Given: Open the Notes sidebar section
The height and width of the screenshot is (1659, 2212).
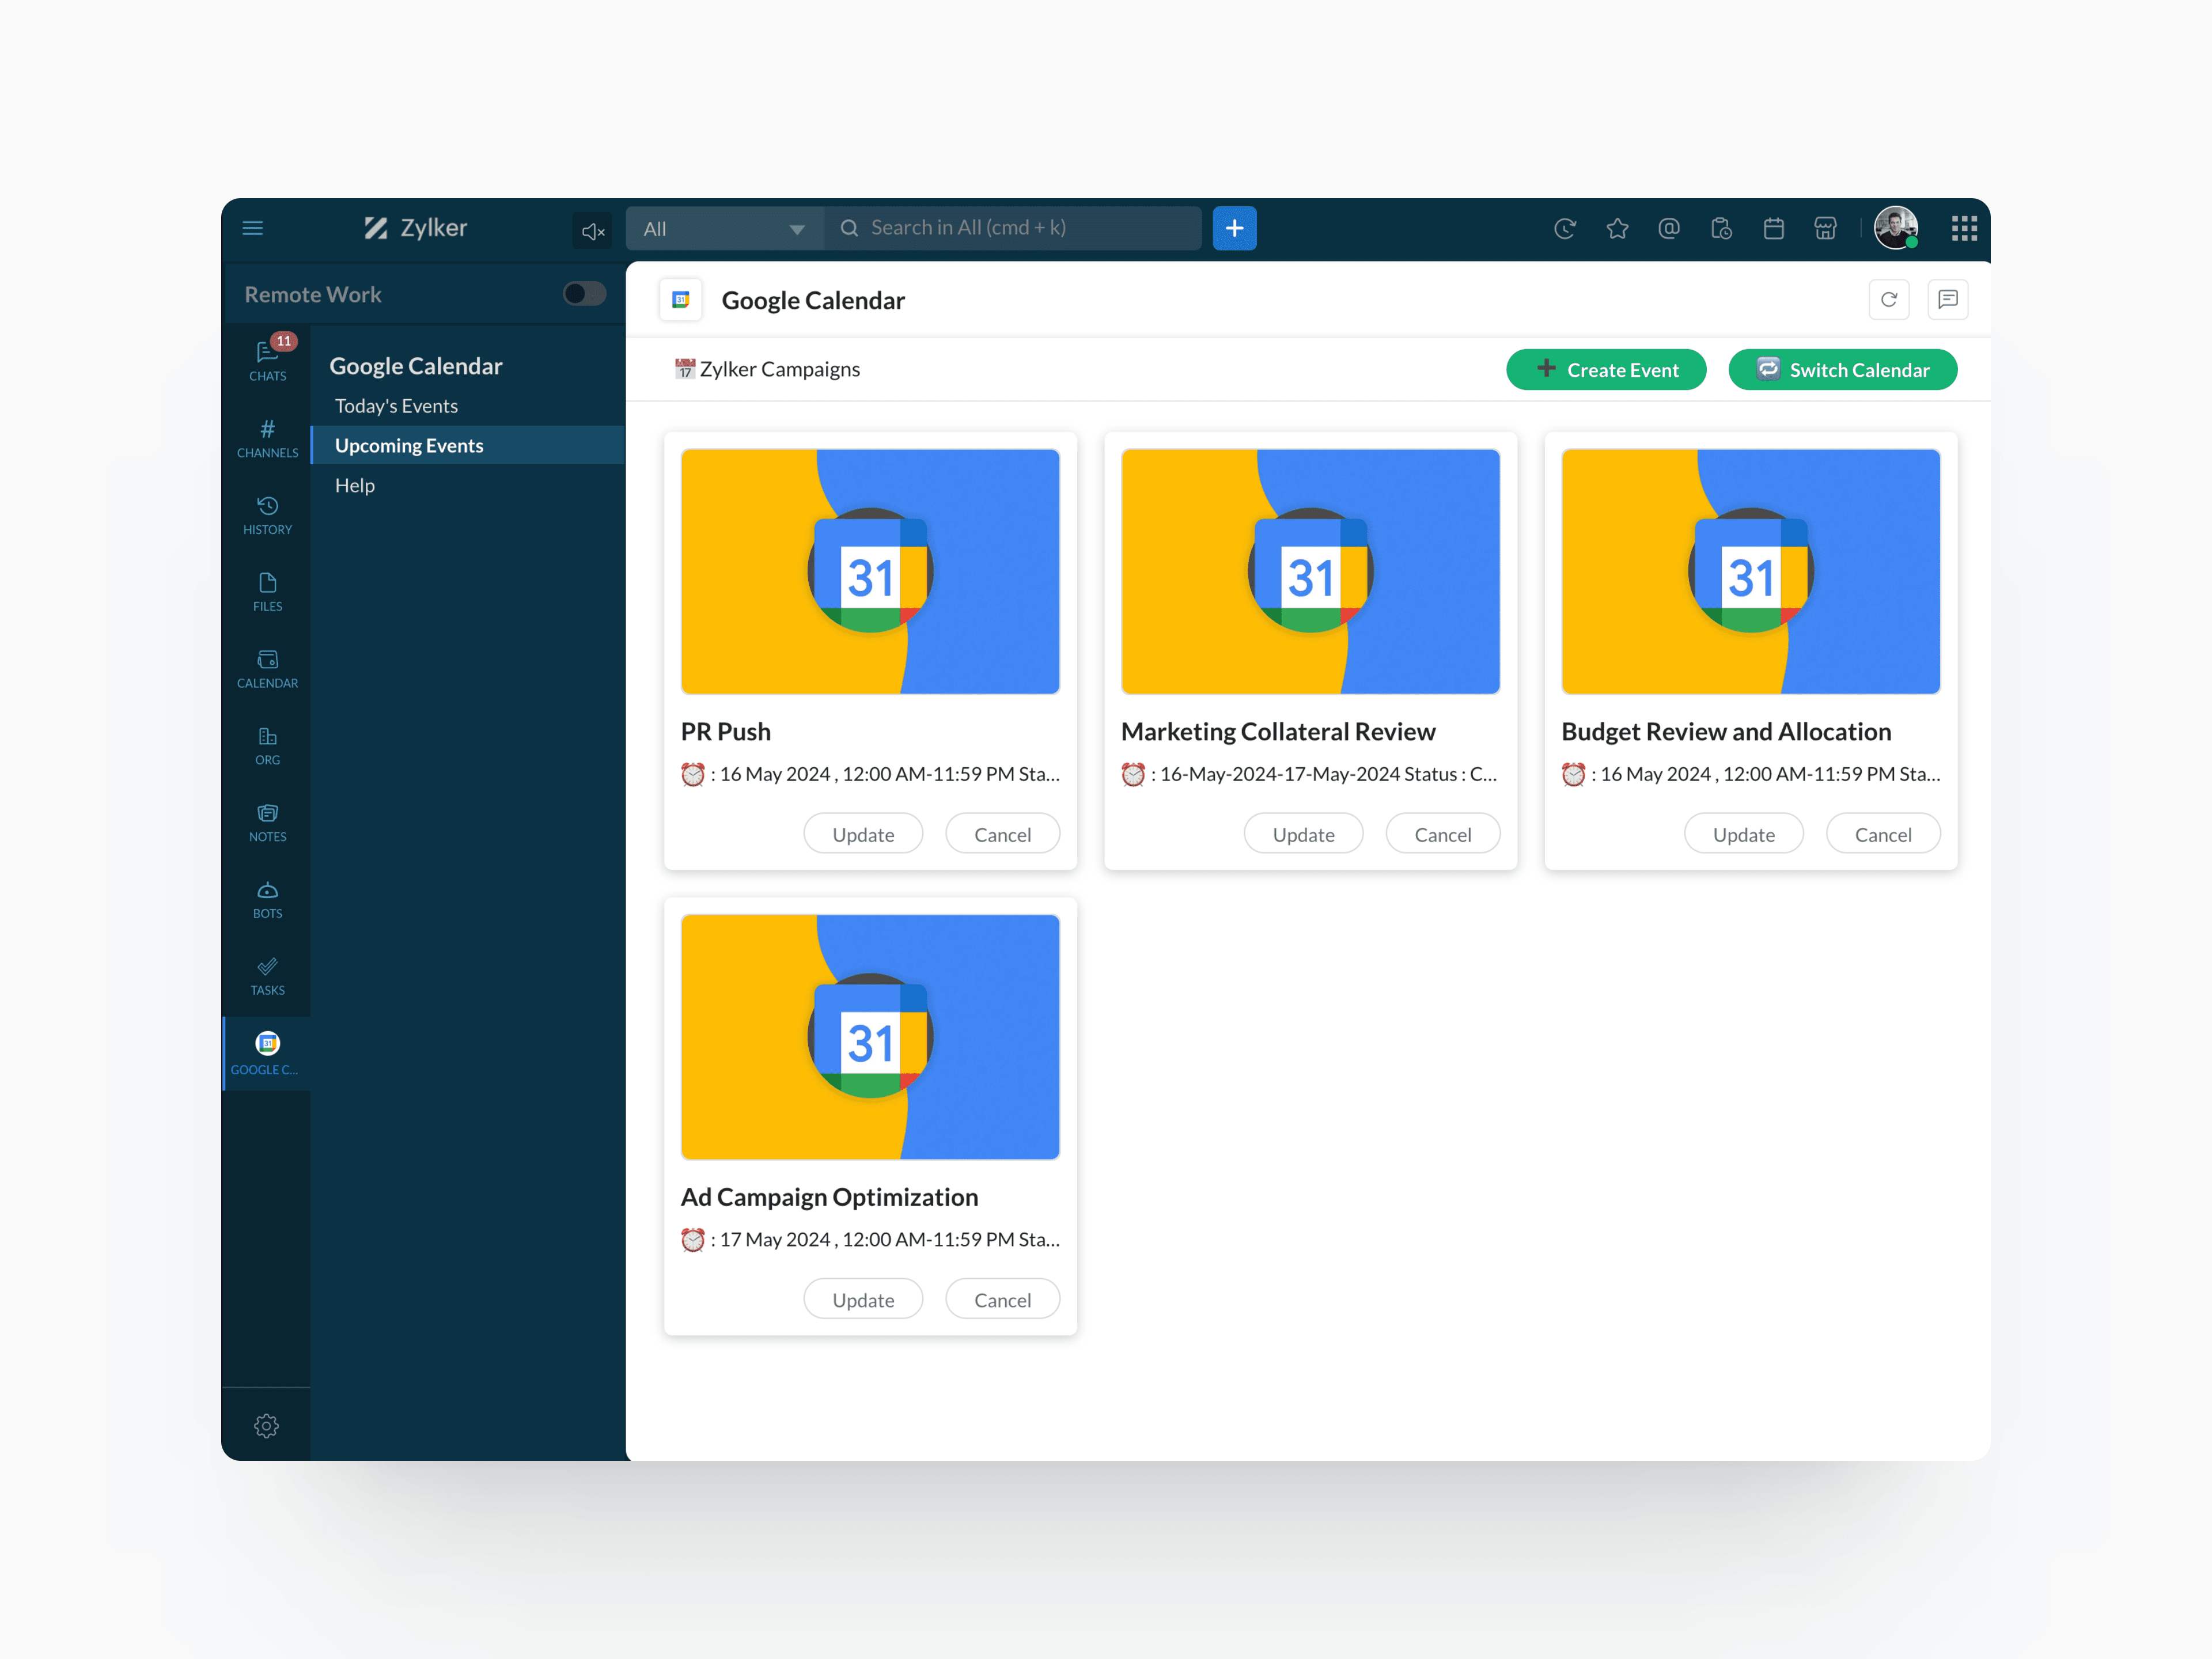Looking at the screenshot, I should (x=267, y=822).
